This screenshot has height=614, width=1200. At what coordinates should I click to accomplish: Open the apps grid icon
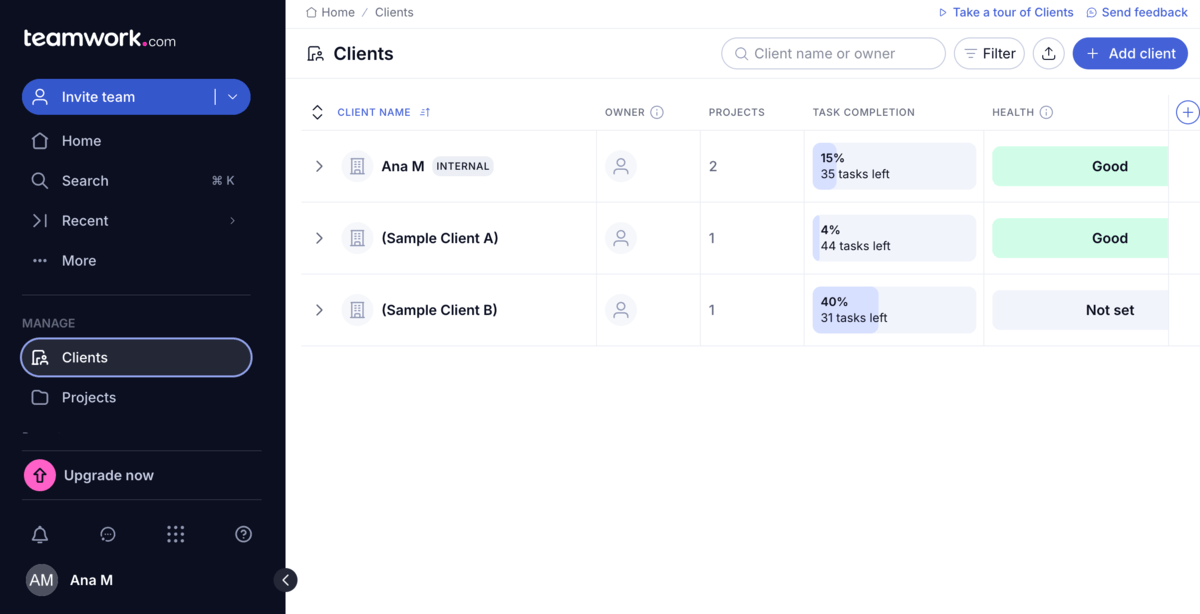tap(176, 535)
